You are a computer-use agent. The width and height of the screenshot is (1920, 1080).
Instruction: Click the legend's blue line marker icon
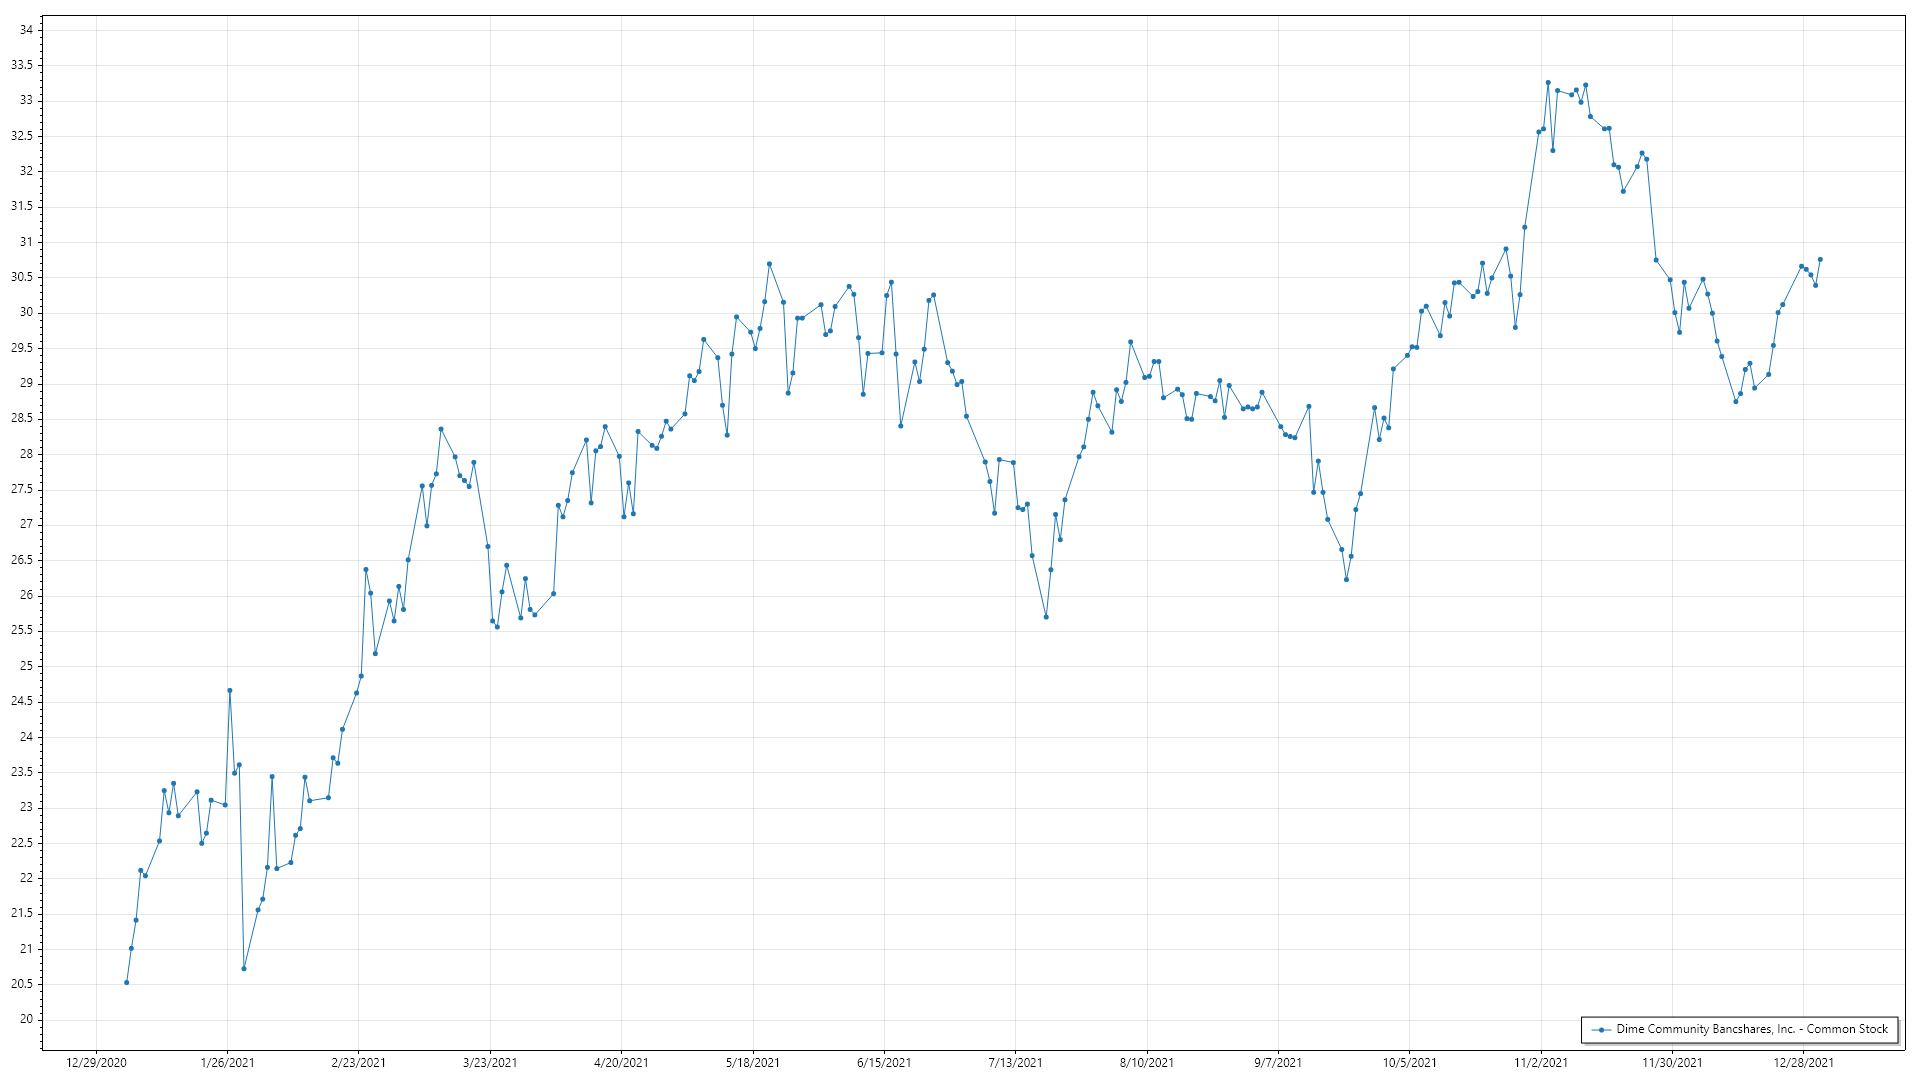pos(1602,1029)
